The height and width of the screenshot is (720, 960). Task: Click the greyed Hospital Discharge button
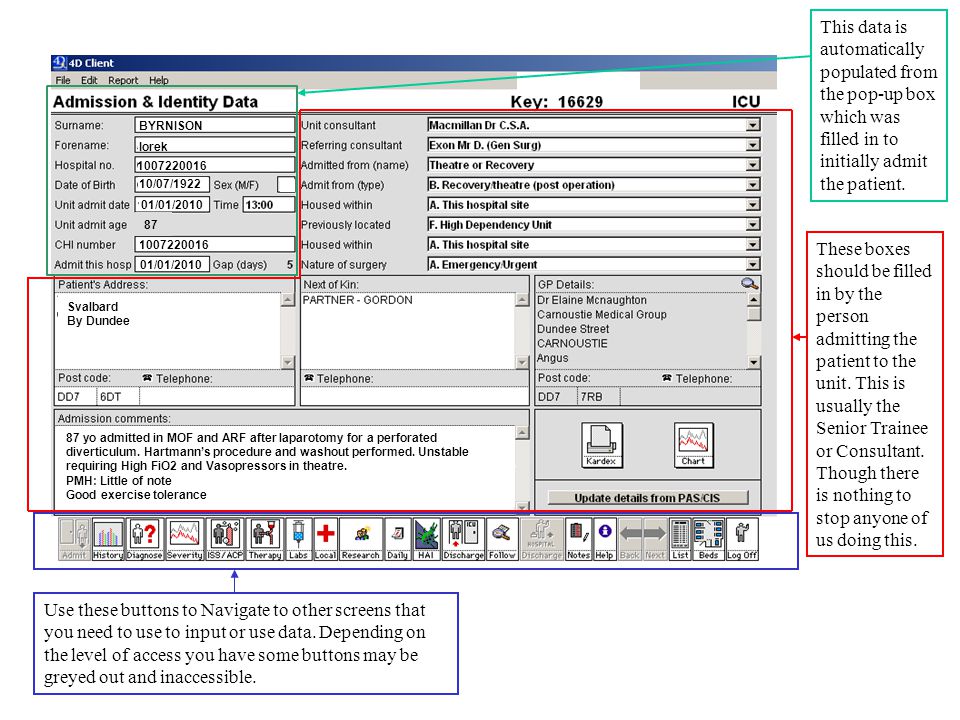(542, 539)
